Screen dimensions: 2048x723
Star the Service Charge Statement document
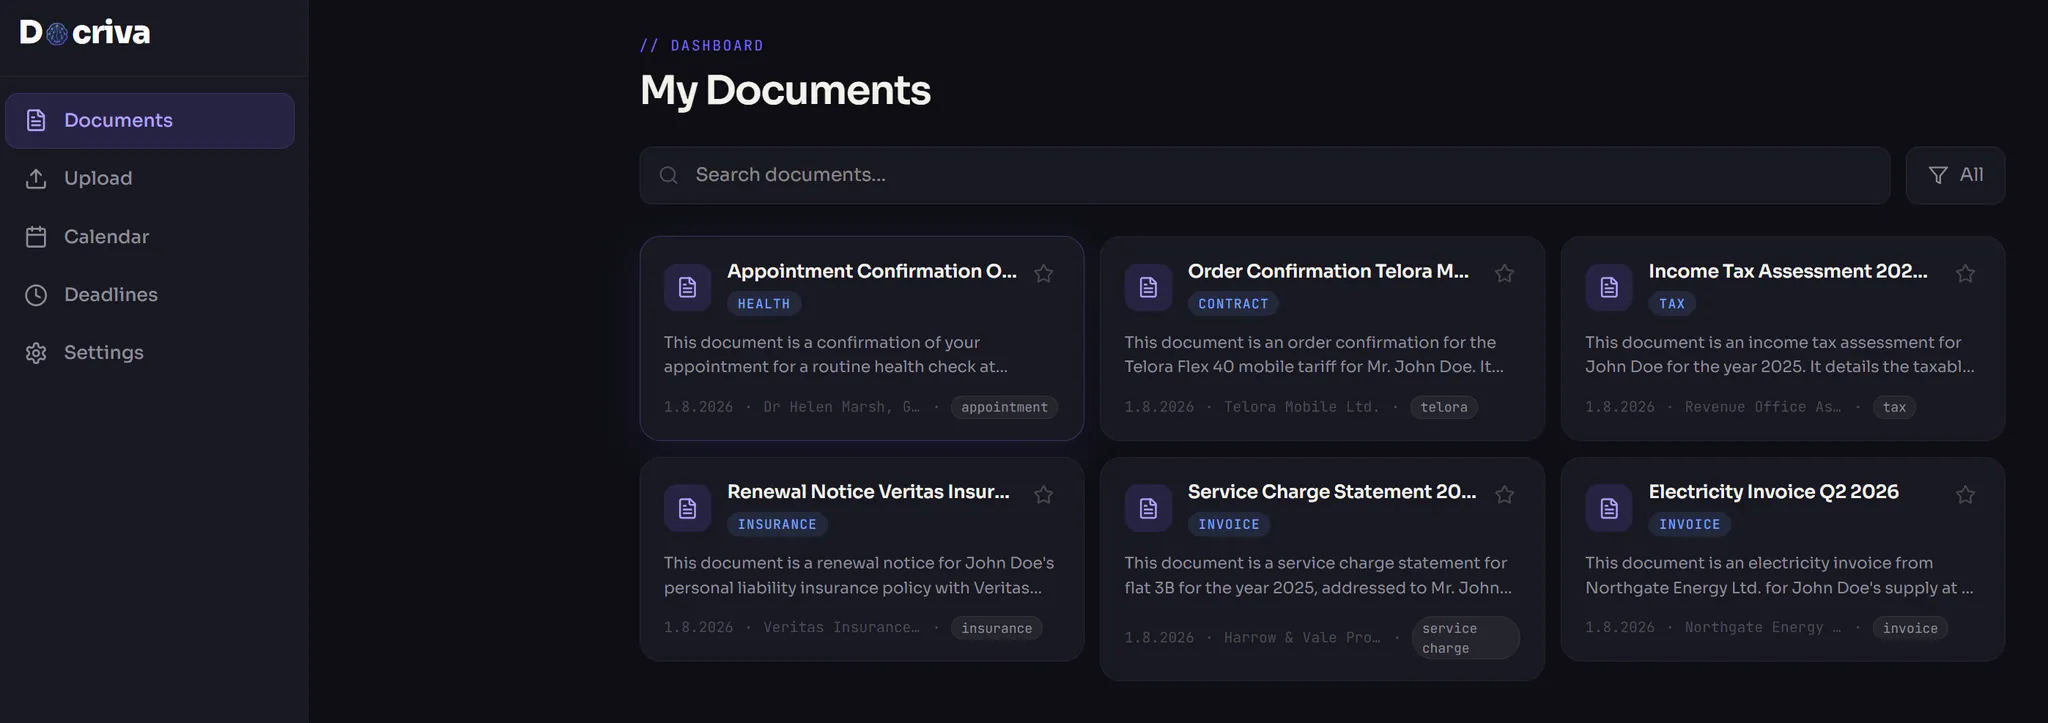pos(1505,495)
